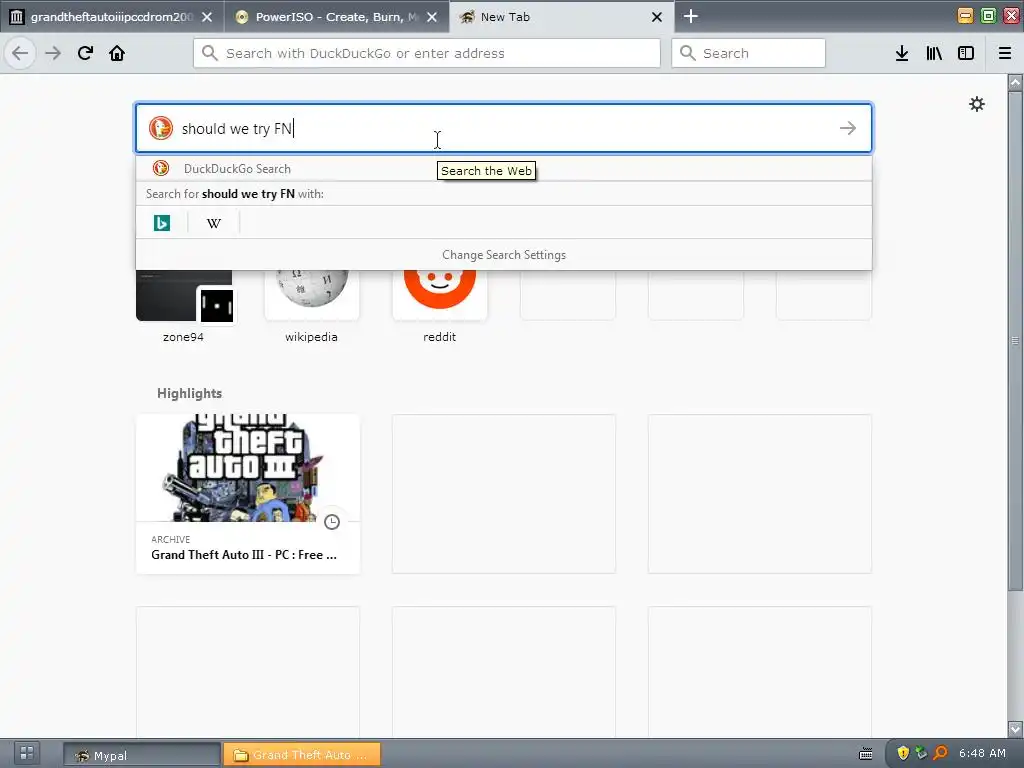Open Grand Theft Auto folder taskbar button

coord(302,755)
